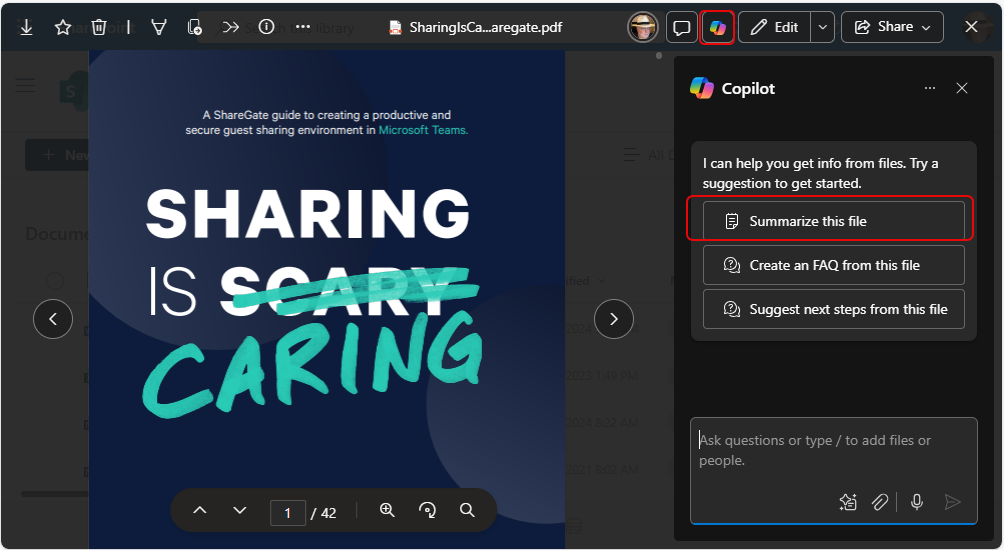Image resolution: width=1004 pixels, height=550 pixels.
Task: Open the file info details icon
Action: tap(266, 27)
